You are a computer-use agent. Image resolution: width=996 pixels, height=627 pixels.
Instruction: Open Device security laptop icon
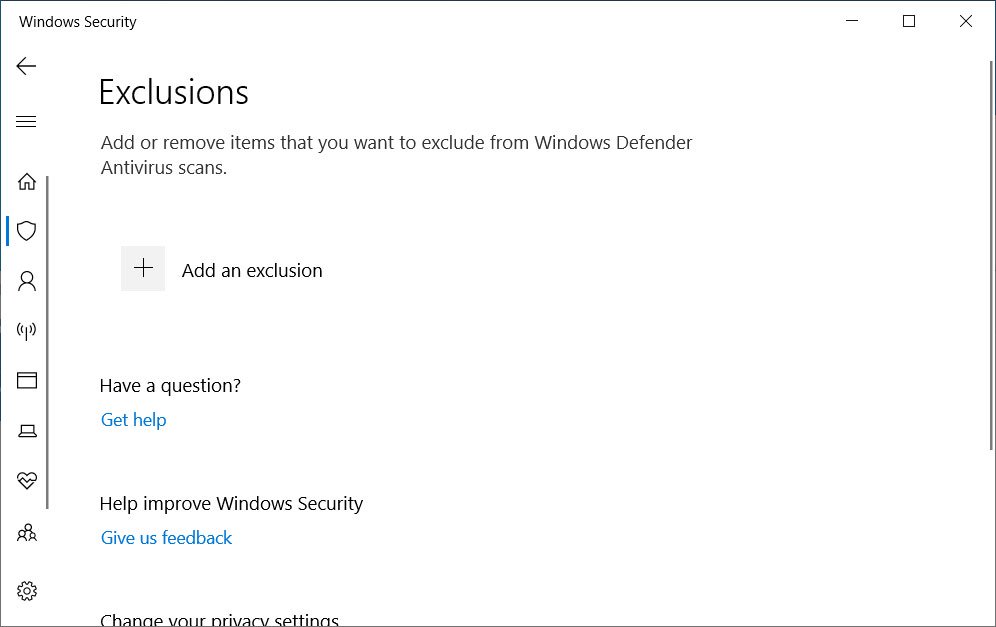[x=27, y=431]
